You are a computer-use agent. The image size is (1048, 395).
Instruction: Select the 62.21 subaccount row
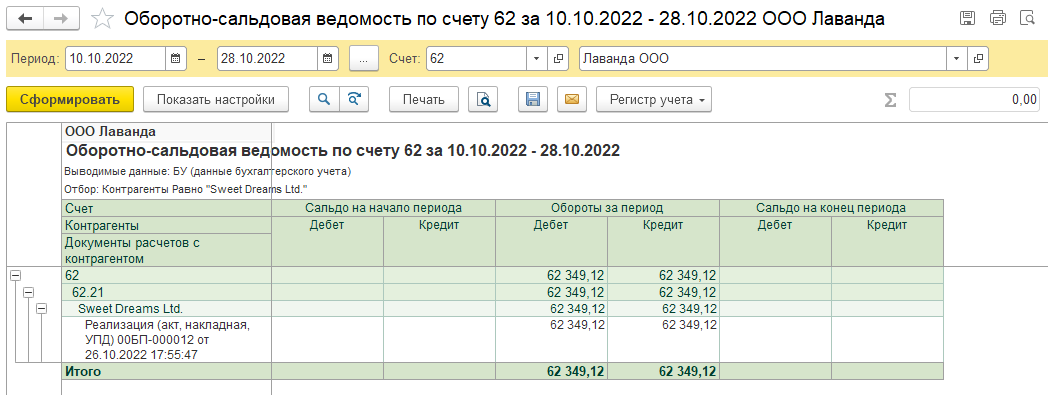click(502, 292)
